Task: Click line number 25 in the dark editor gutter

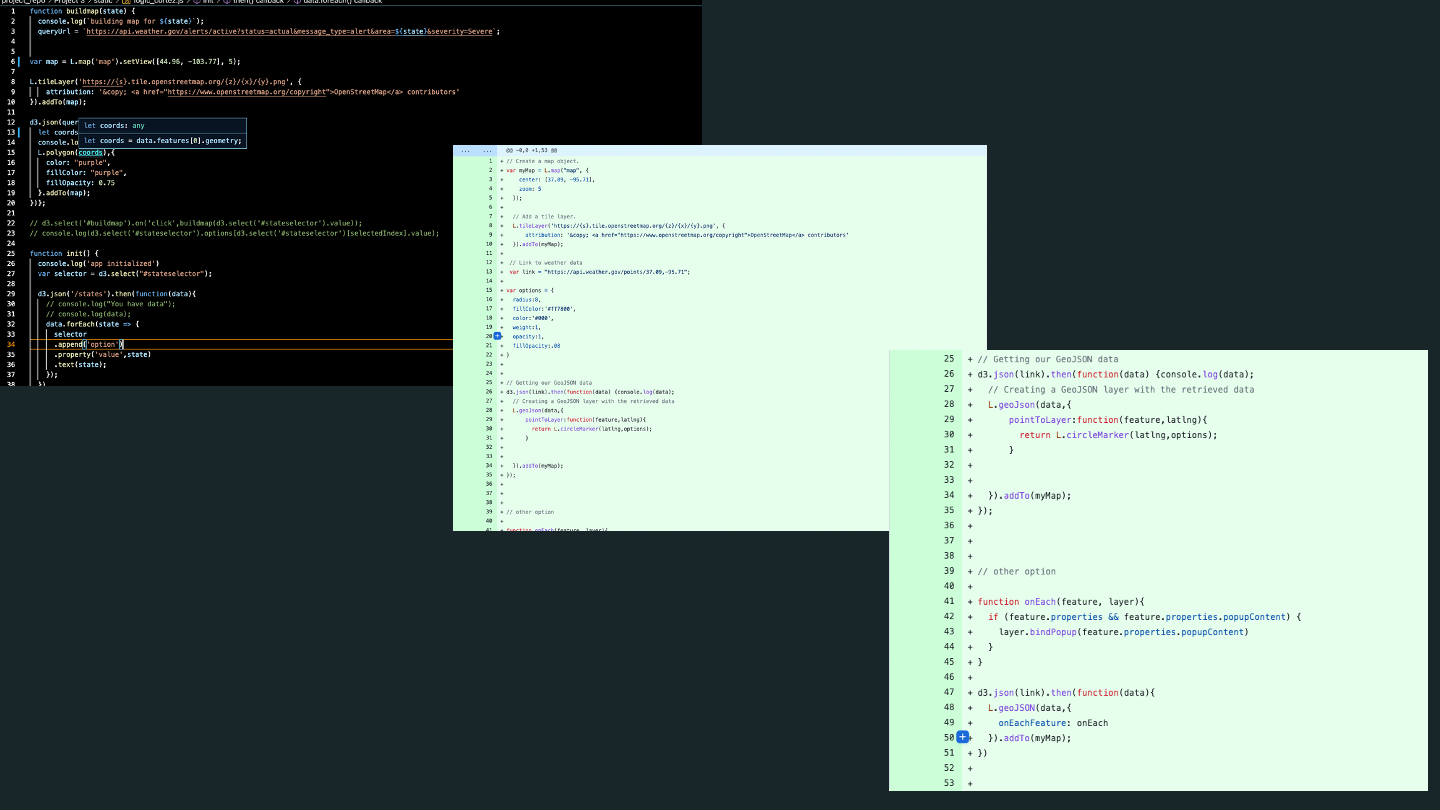Action: [x=11, y=253]
